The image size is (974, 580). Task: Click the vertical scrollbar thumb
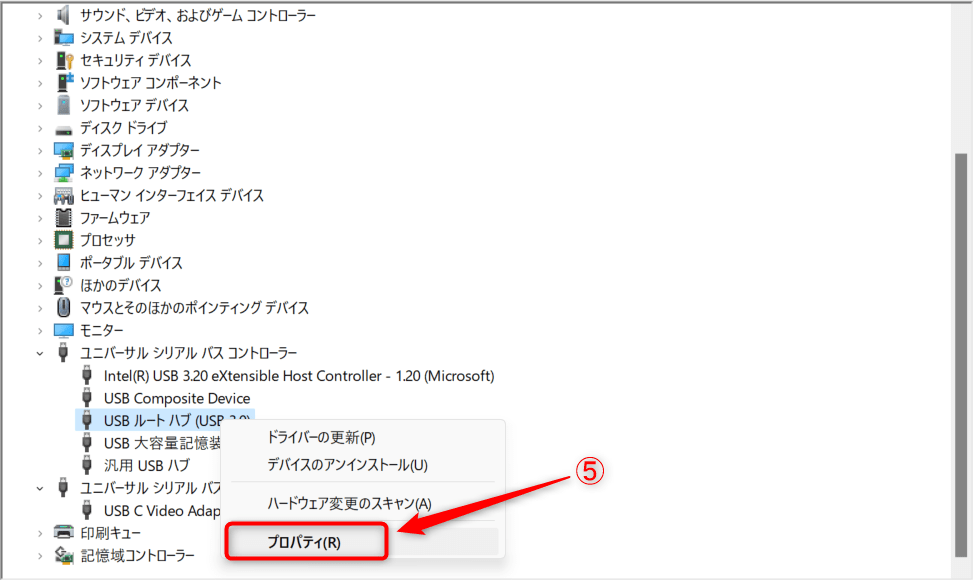pos(962,350)
